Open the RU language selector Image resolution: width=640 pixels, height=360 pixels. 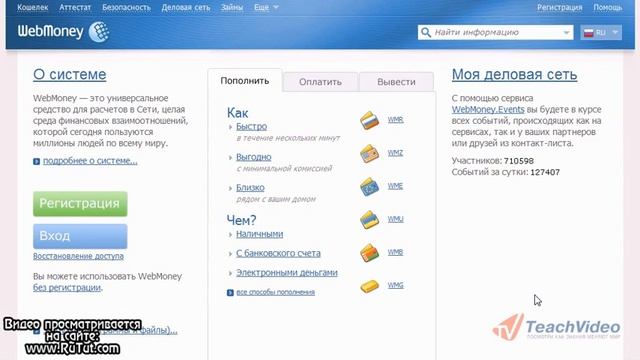click(601, 33)
